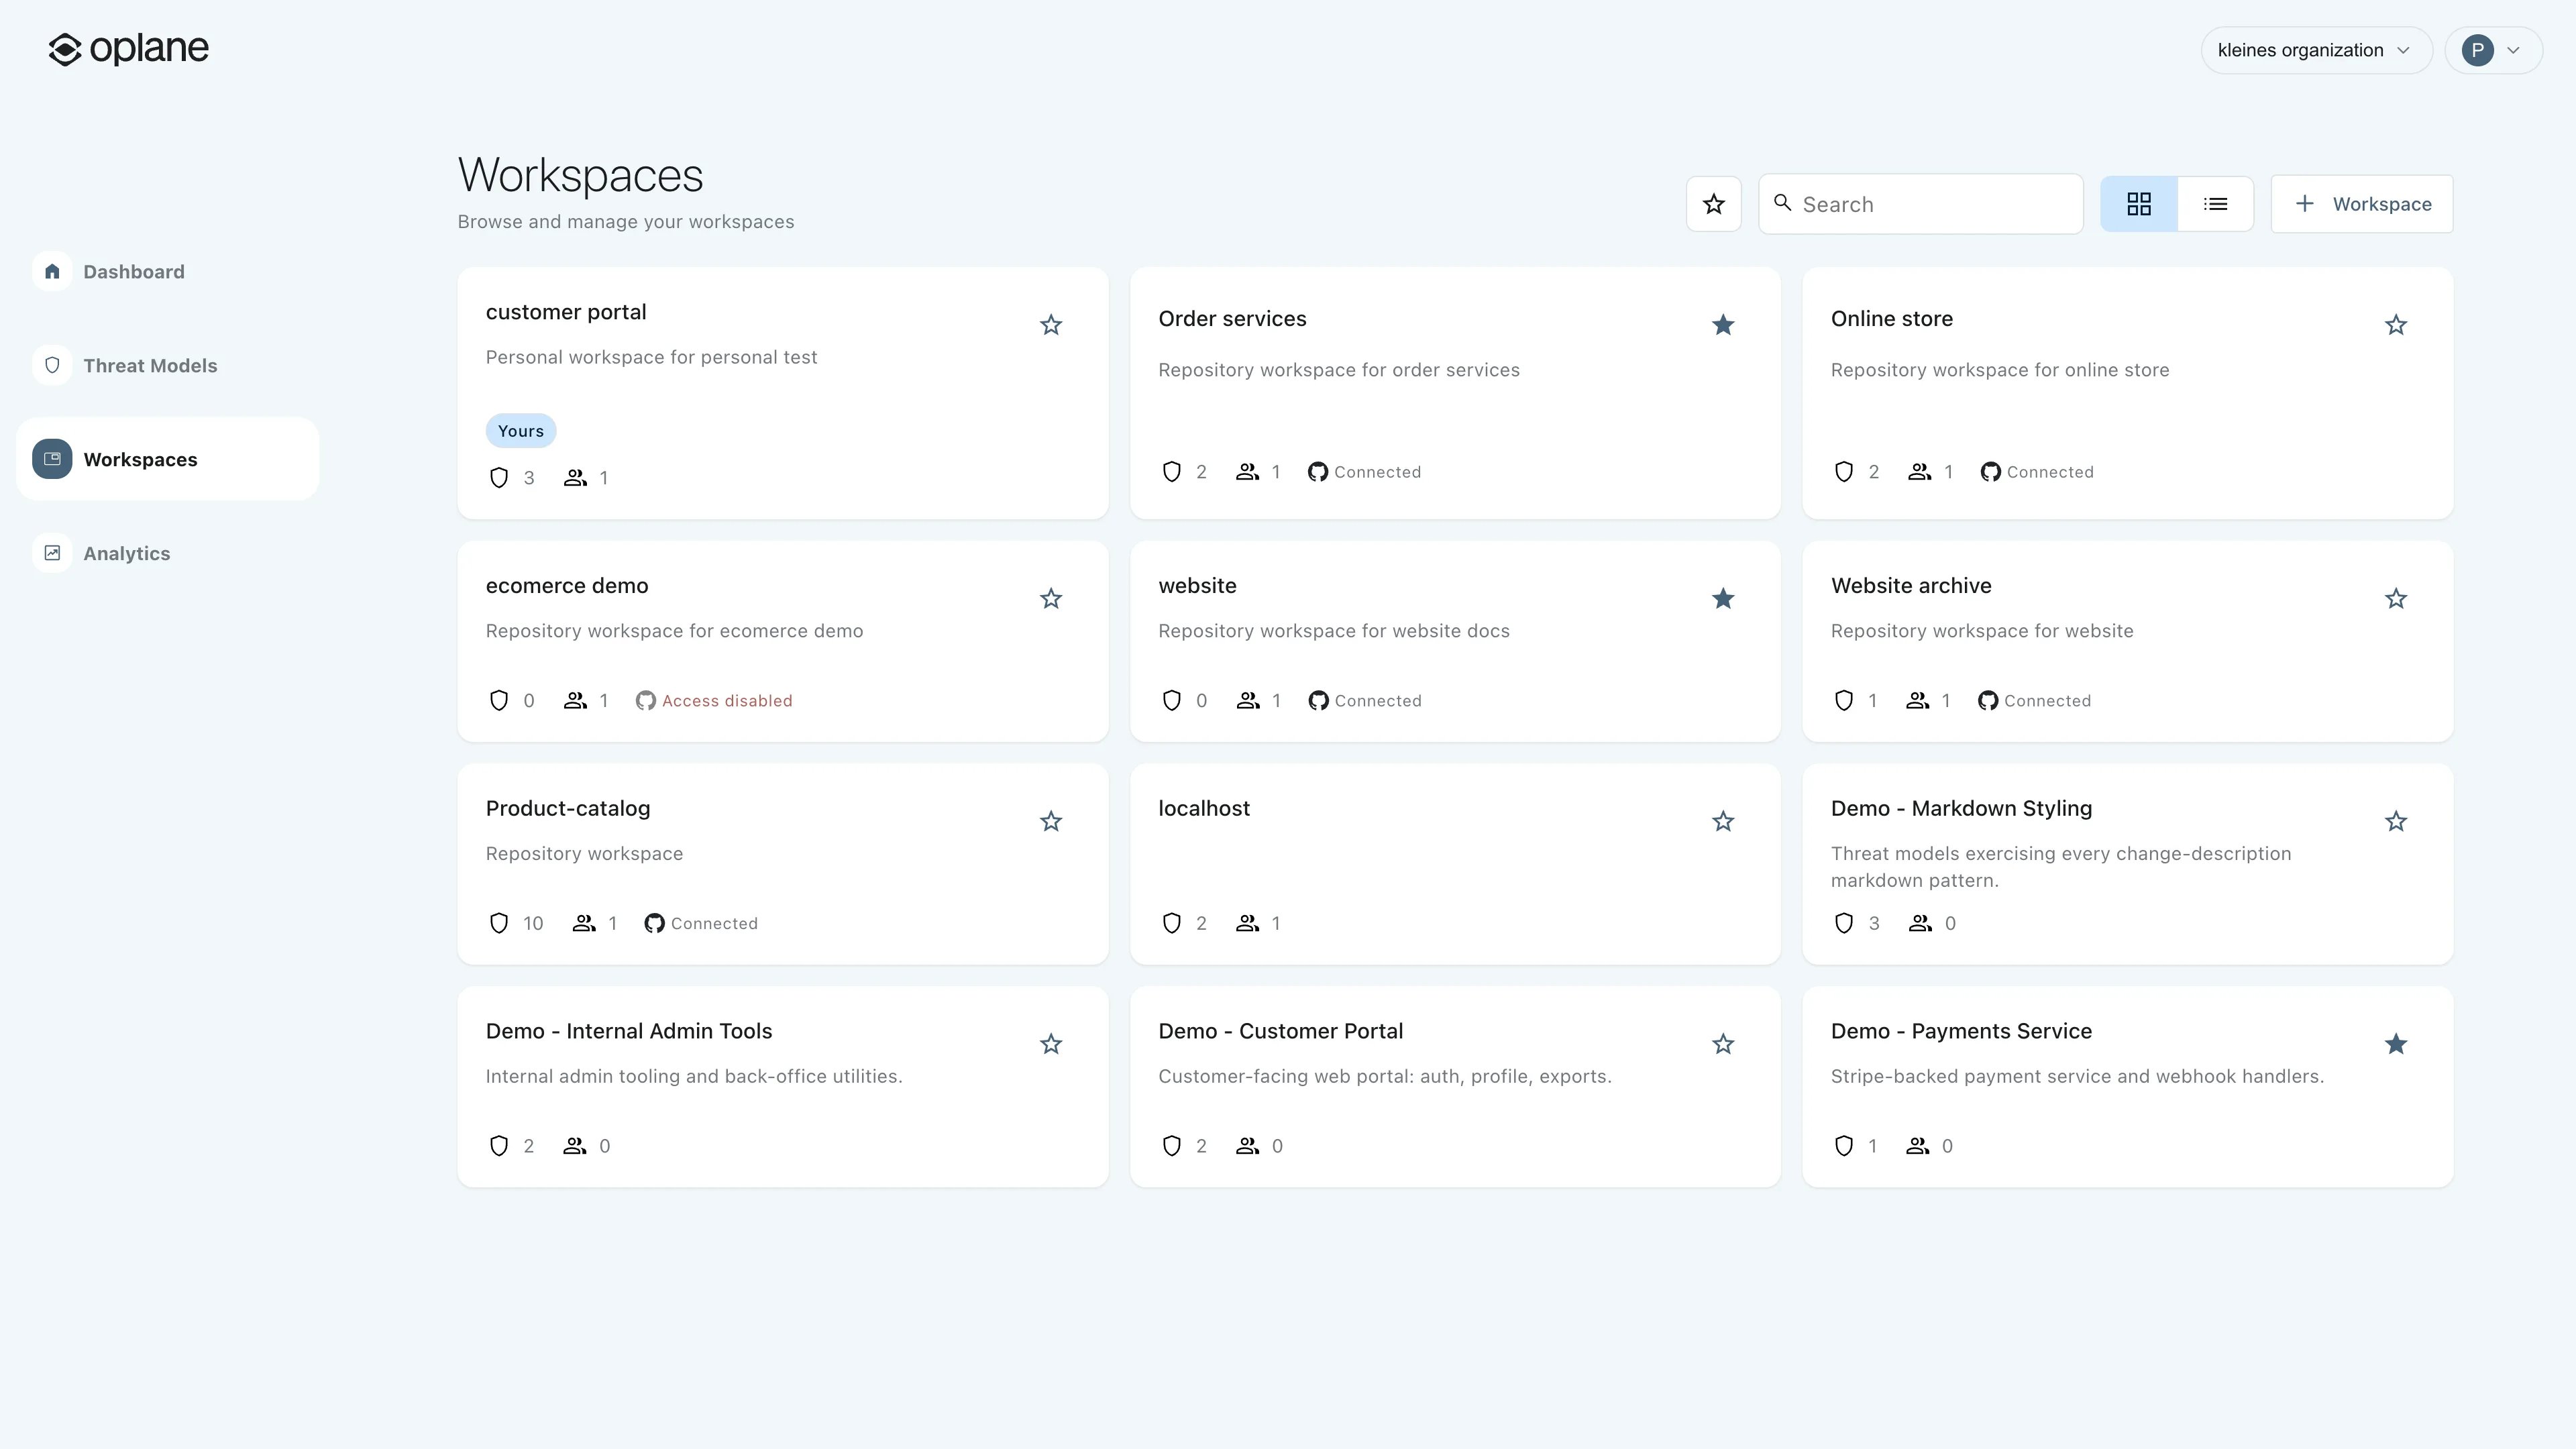Image resolution: width=2576 pixels, height=1449 pixels.
Task: Open the Online store workspace title
Action: (x=1892, y=319)
